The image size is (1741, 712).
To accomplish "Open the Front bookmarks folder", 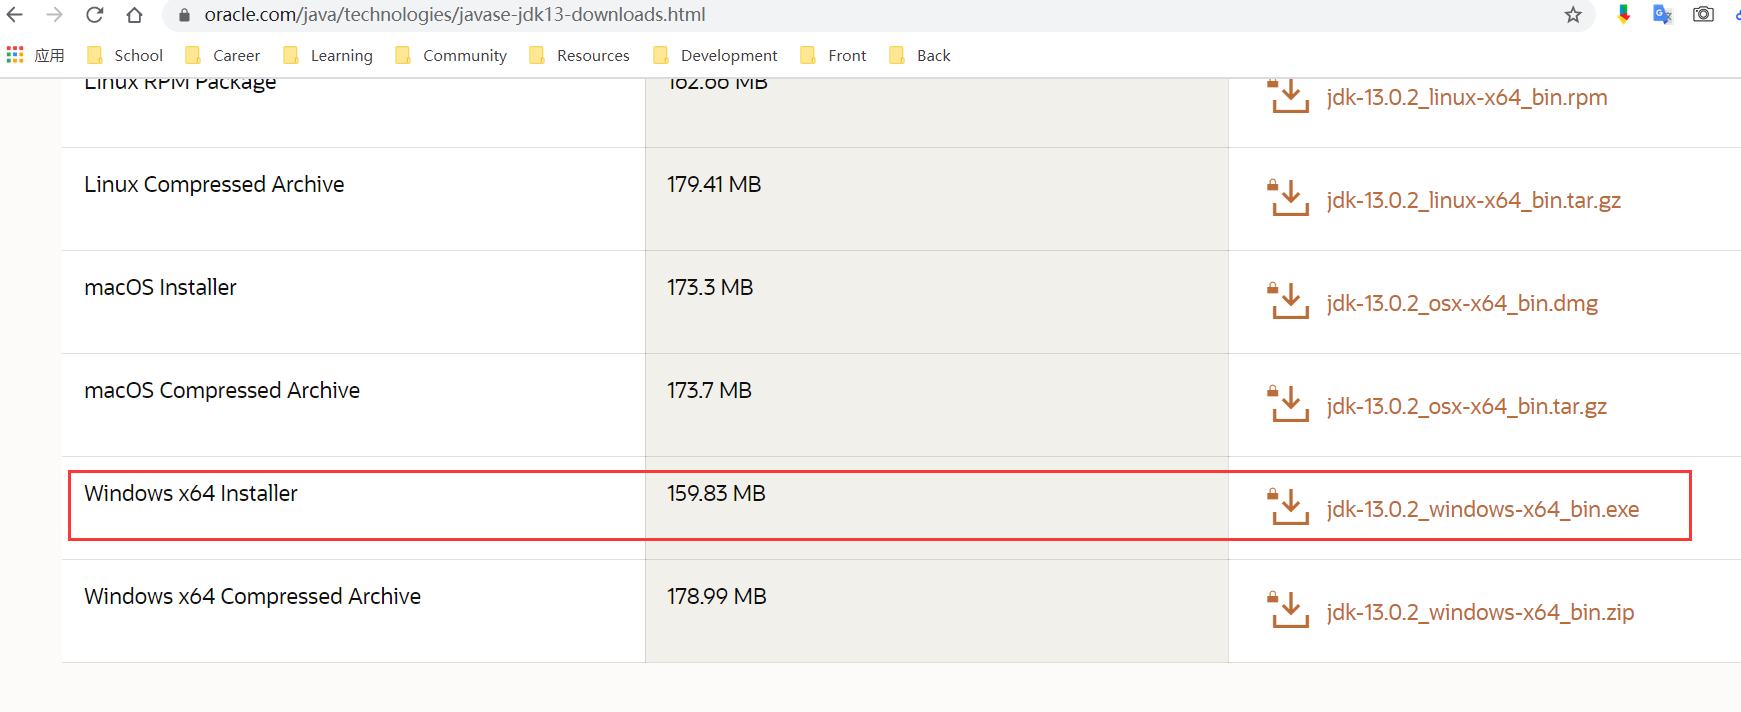I will click(x=834, y=55).
